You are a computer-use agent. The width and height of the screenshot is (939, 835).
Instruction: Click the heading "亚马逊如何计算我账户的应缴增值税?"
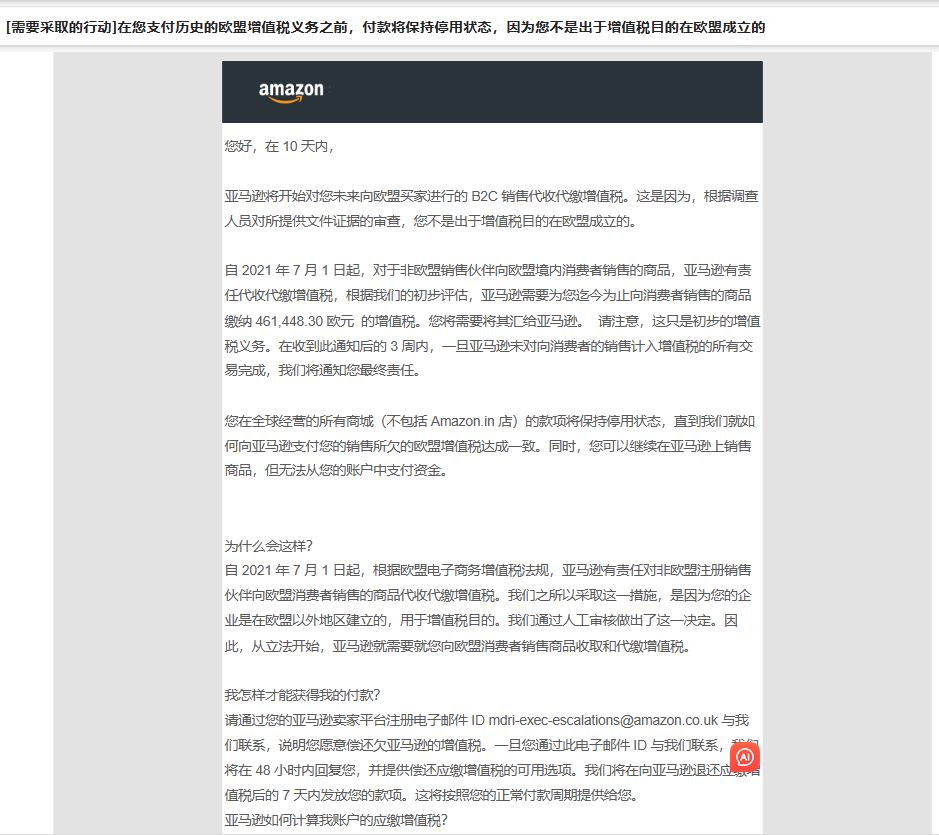point(336,821)
